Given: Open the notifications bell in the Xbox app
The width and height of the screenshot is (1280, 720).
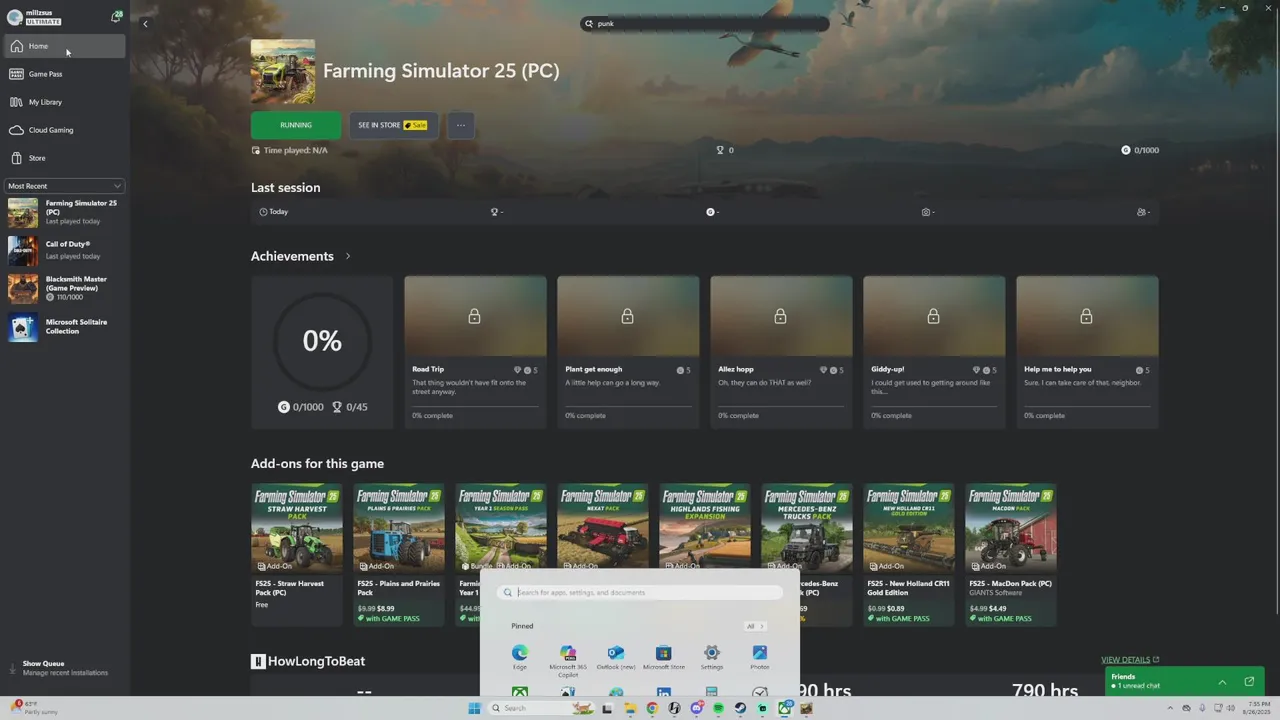Looking at the screenshot, I should click(117, 17).
